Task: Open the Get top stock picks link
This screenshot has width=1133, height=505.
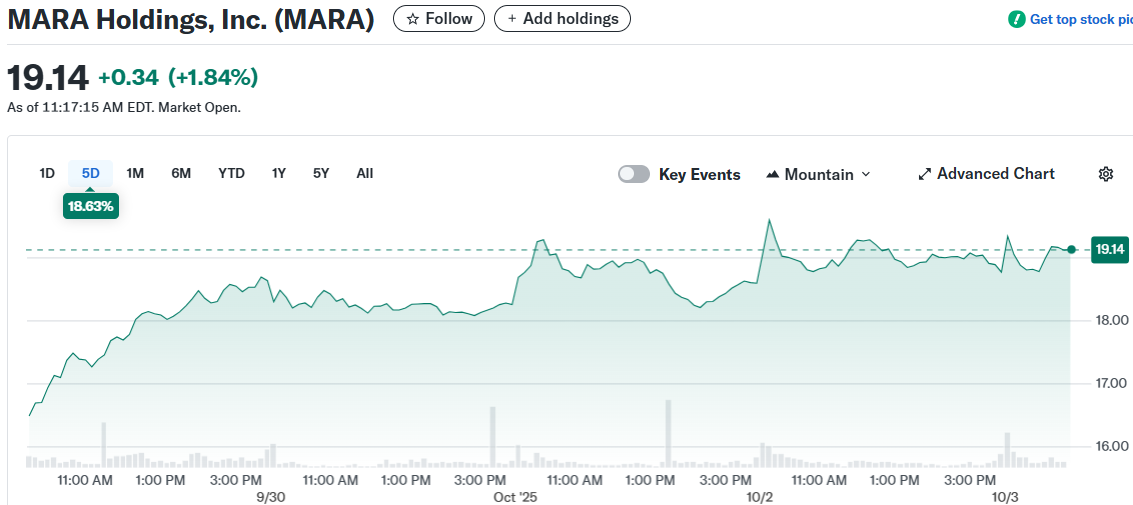Action: [x=1080, y=19]
